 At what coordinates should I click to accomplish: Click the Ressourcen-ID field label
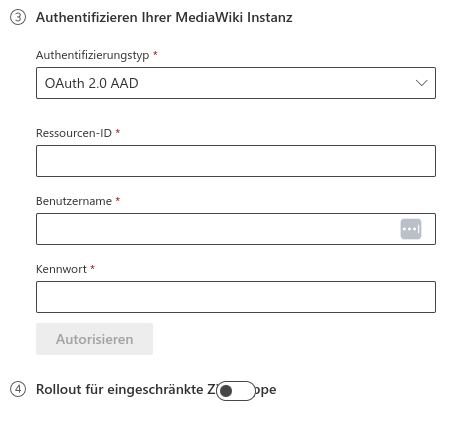(74, 133)
